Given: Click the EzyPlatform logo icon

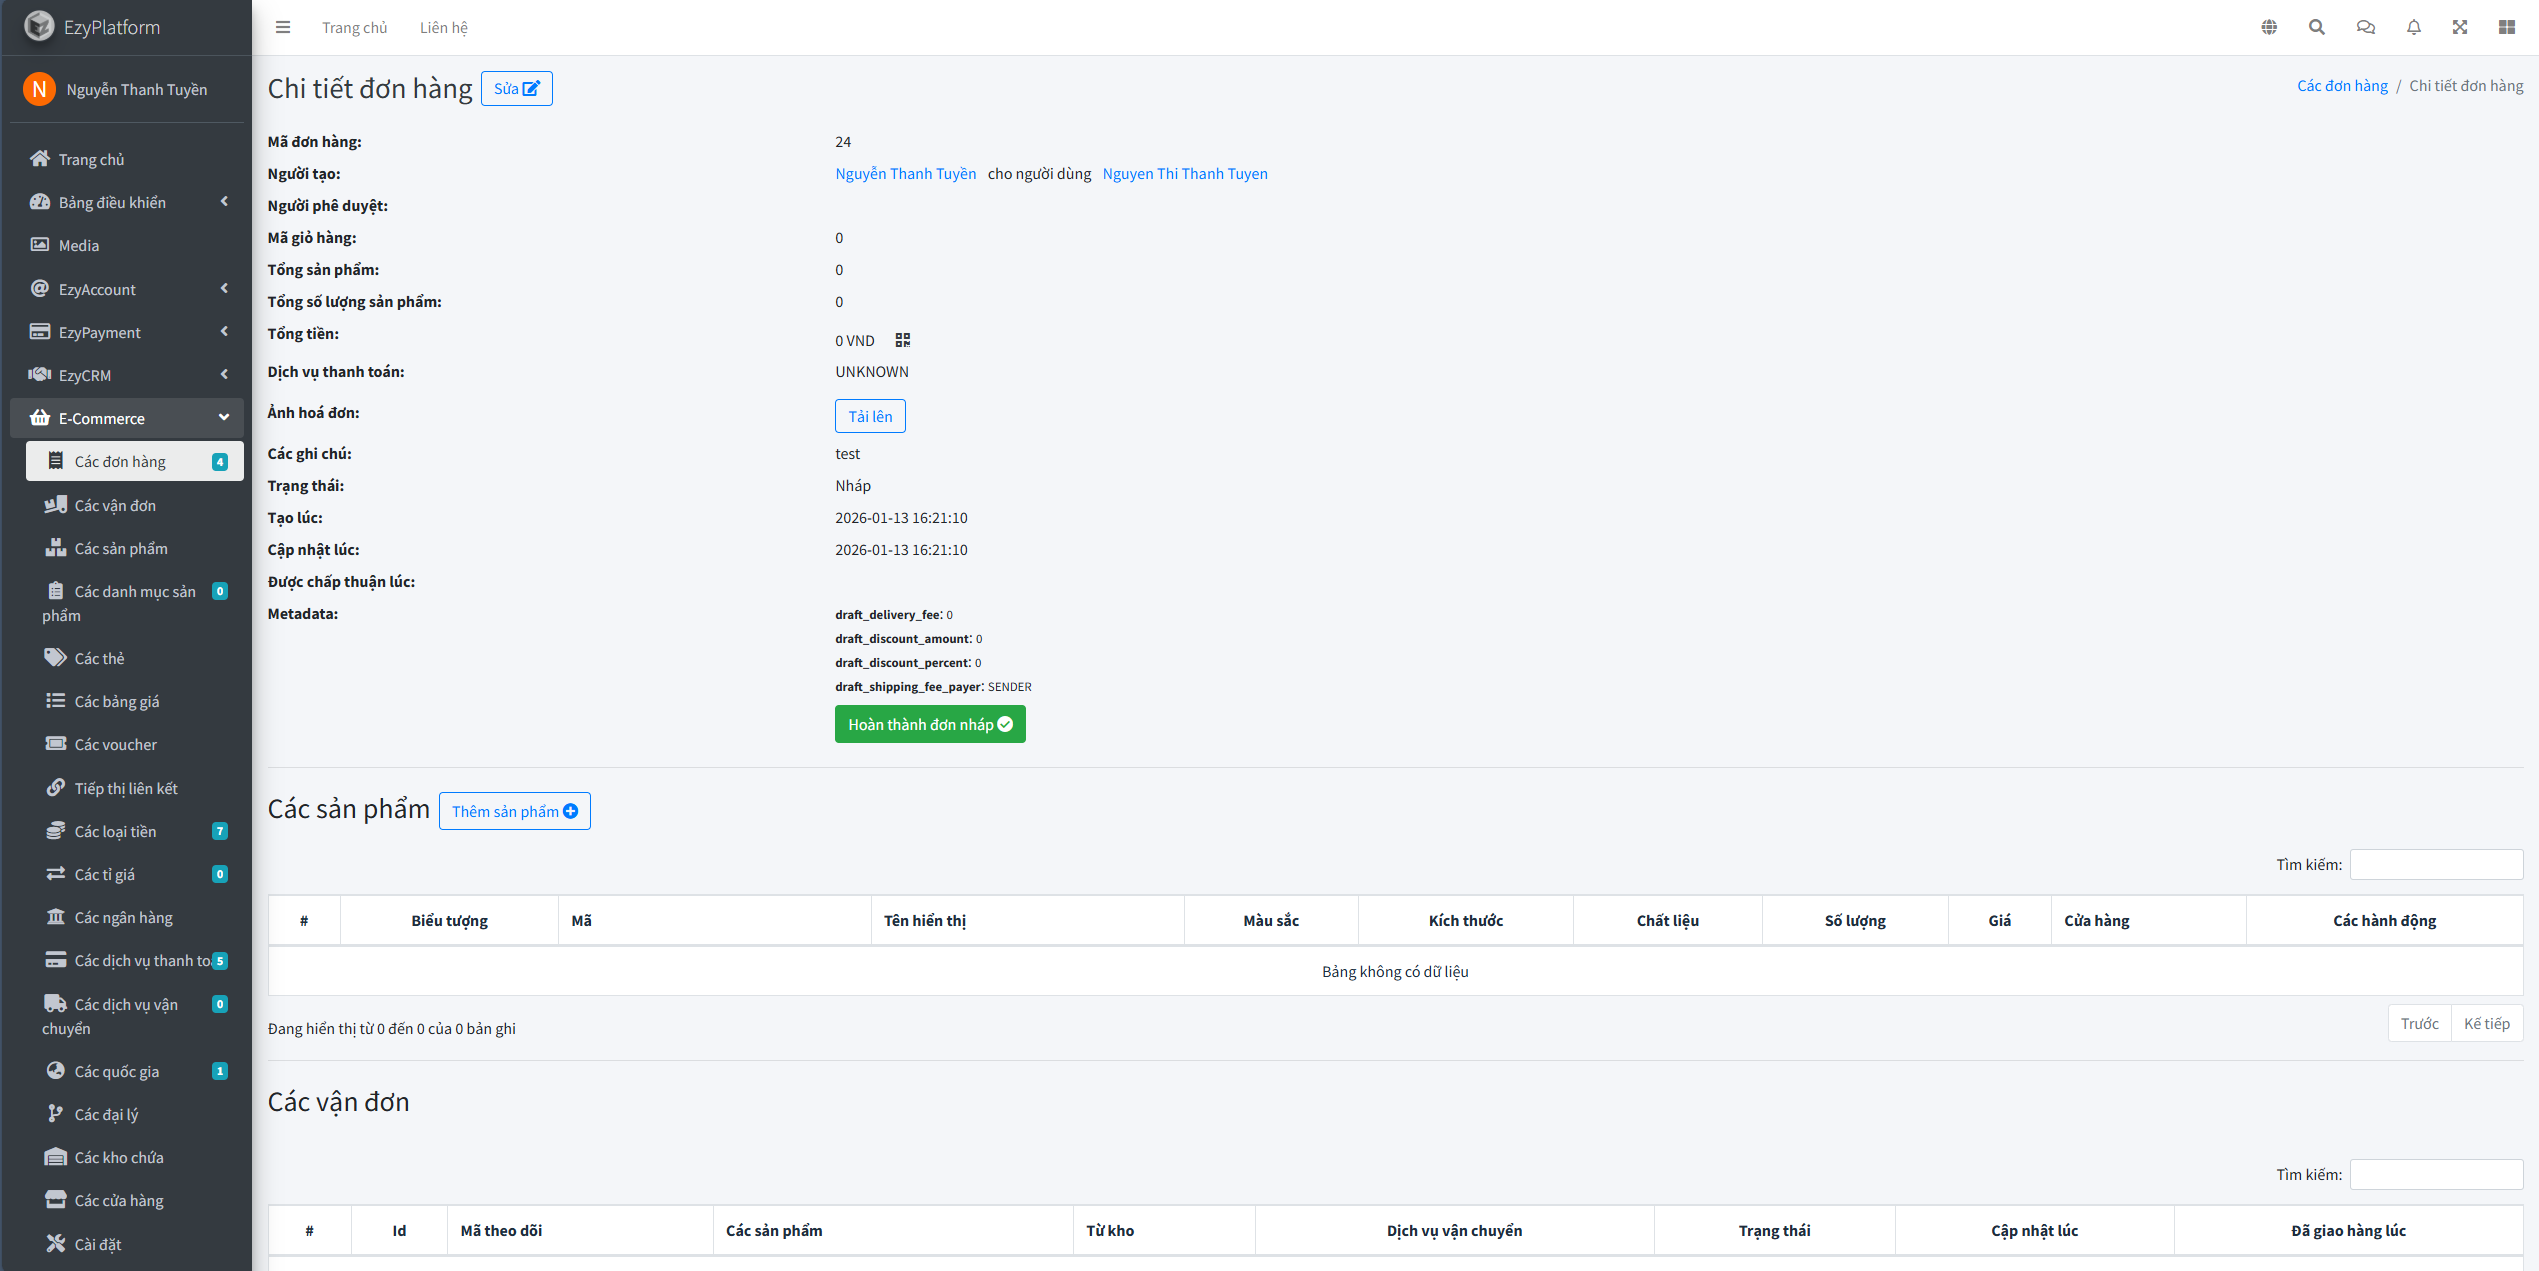Looking at the screenshot, I should coord(39,27).
